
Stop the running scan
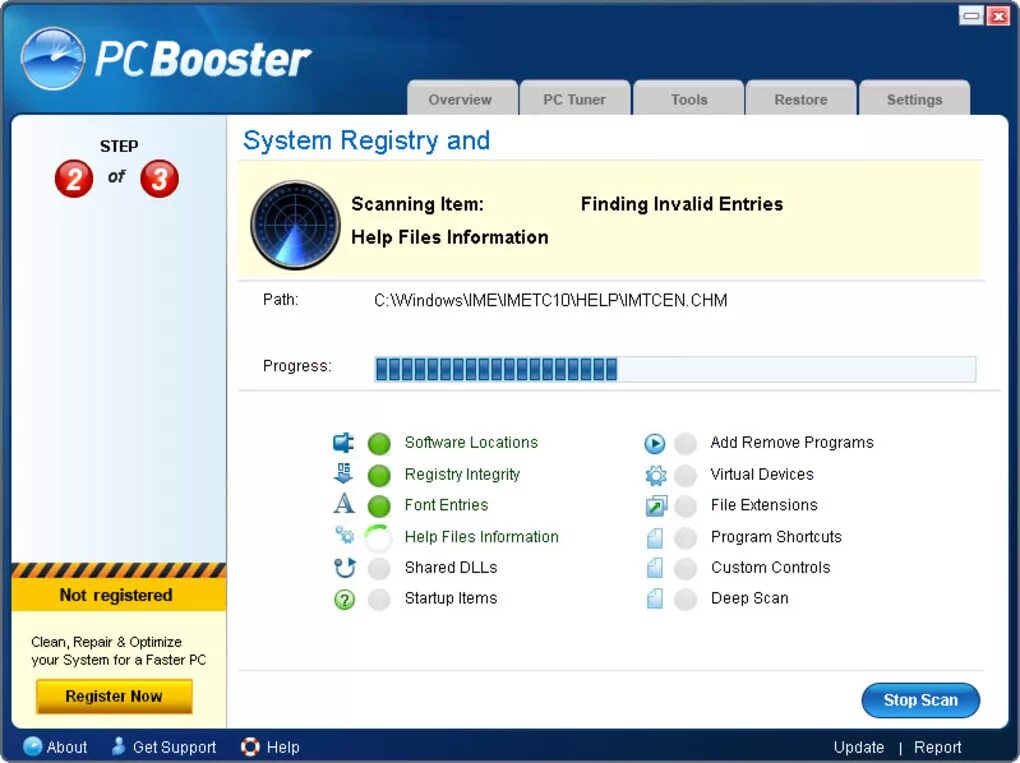(920, 700)
